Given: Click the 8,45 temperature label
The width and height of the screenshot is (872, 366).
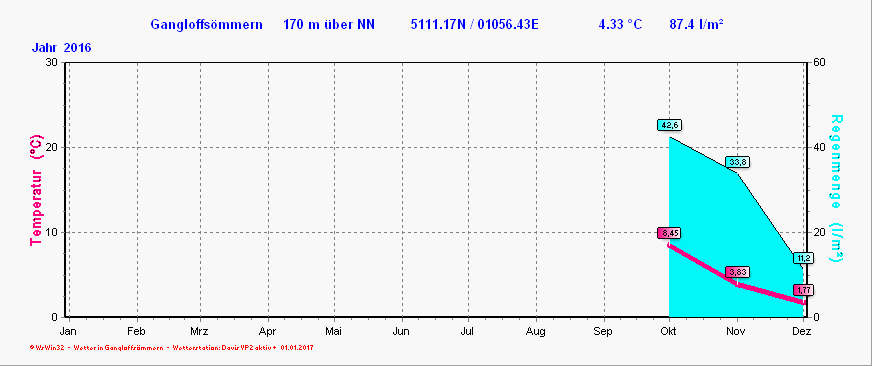Looking at the screenshot, I should coord(670,233).
